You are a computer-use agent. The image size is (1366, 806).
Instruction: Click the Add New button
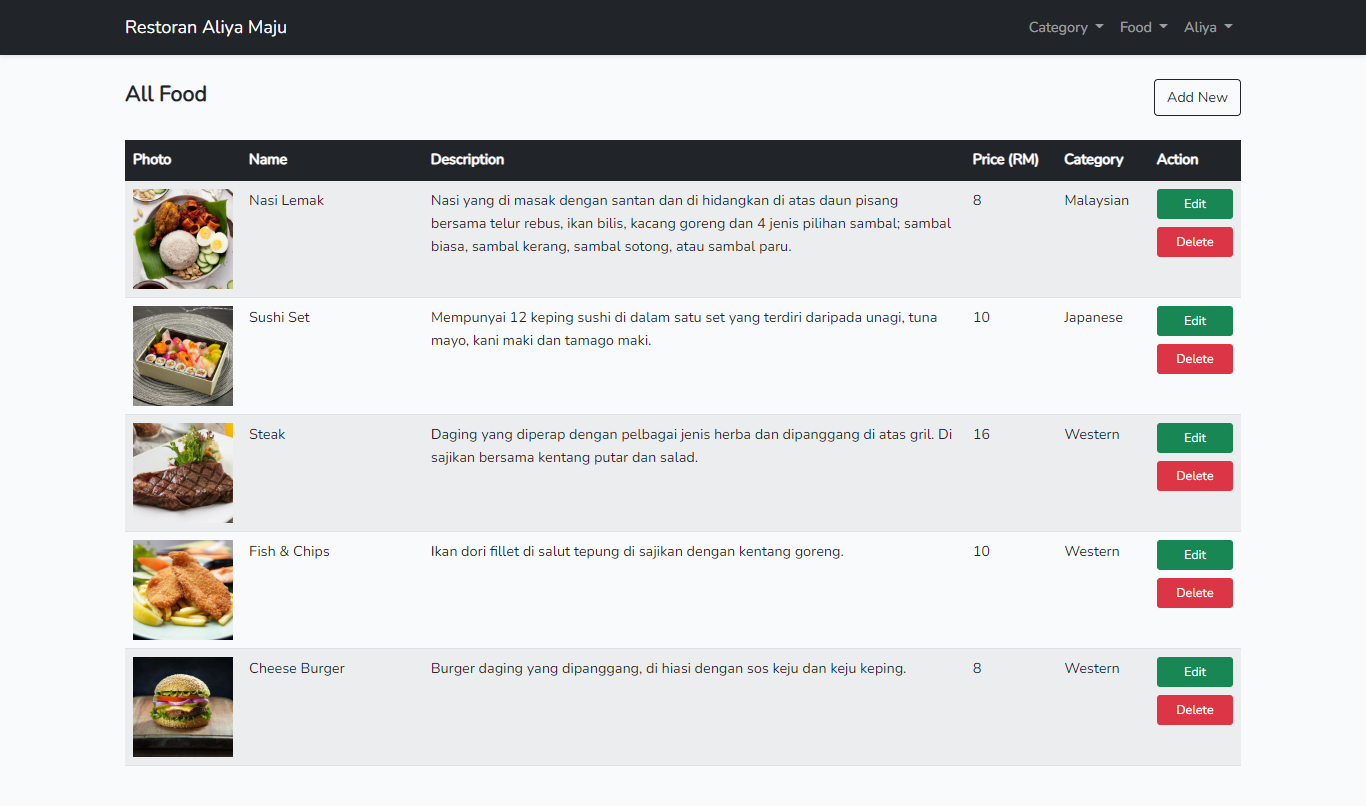tap(1197, 97)
